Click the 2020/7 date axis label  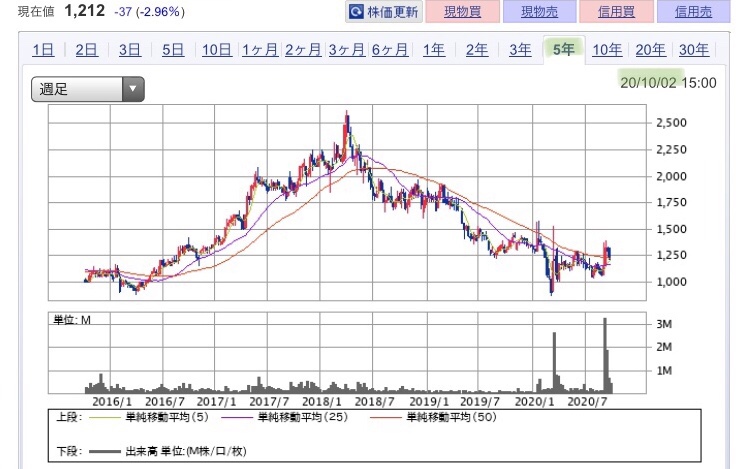(587, 402)
